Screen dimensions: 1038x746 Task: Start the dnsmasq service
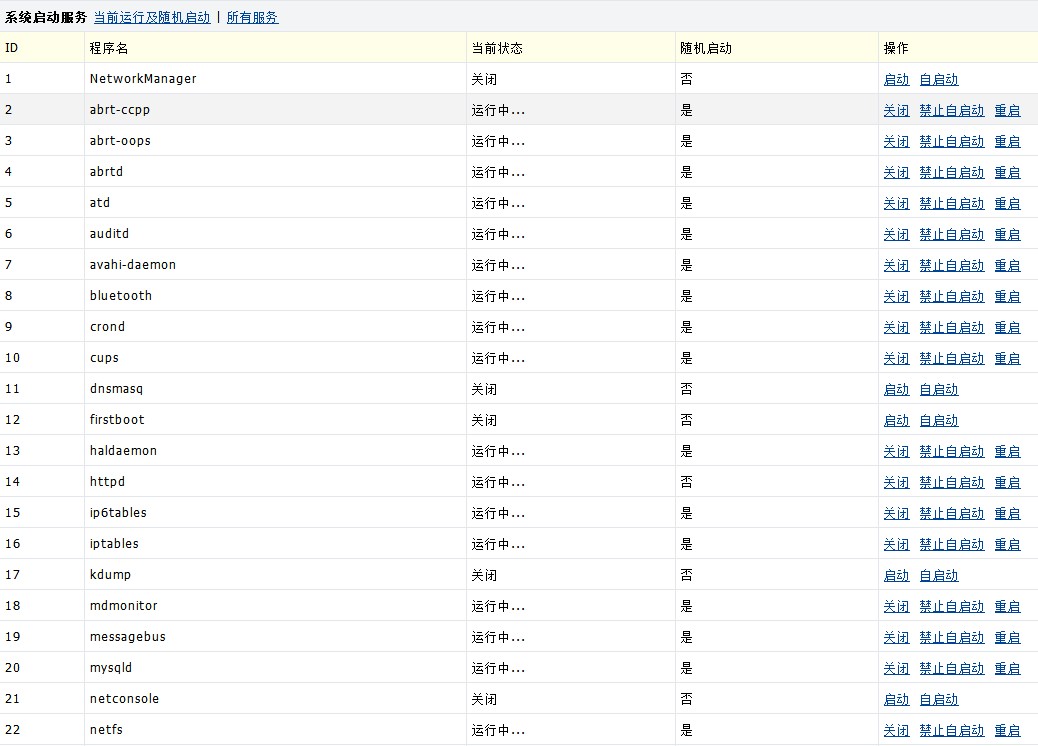[896, 390]
